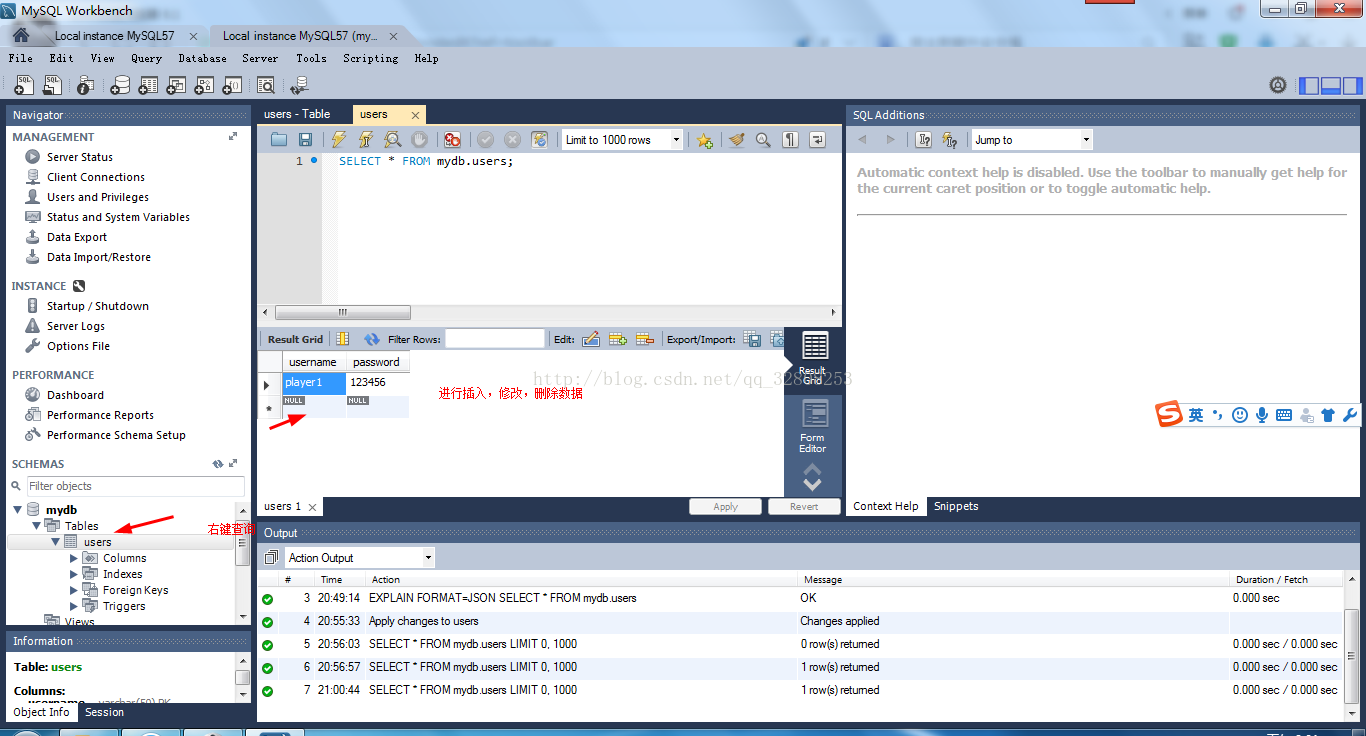Click the Revert button
This screenshot has width=1366, height=736.
tap(804, 506)
